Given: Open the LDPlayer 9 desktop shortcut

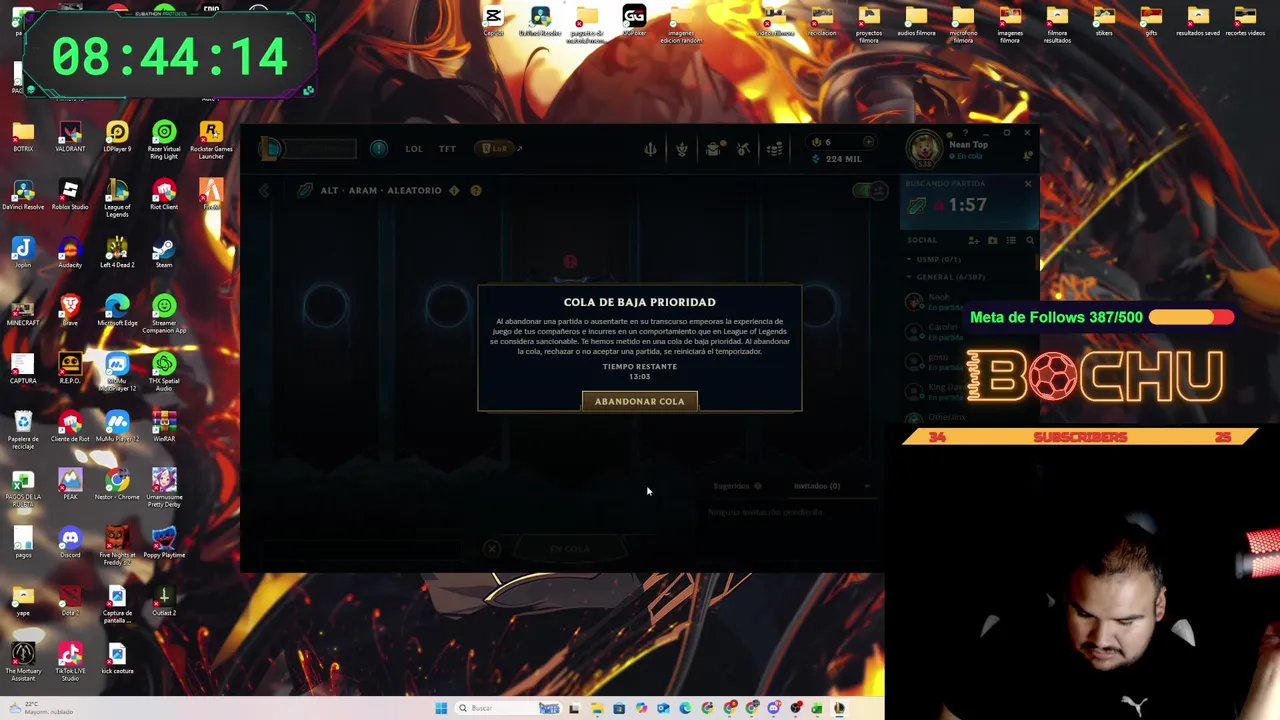Looking at the screenshot, I should [x=117, y=138].
